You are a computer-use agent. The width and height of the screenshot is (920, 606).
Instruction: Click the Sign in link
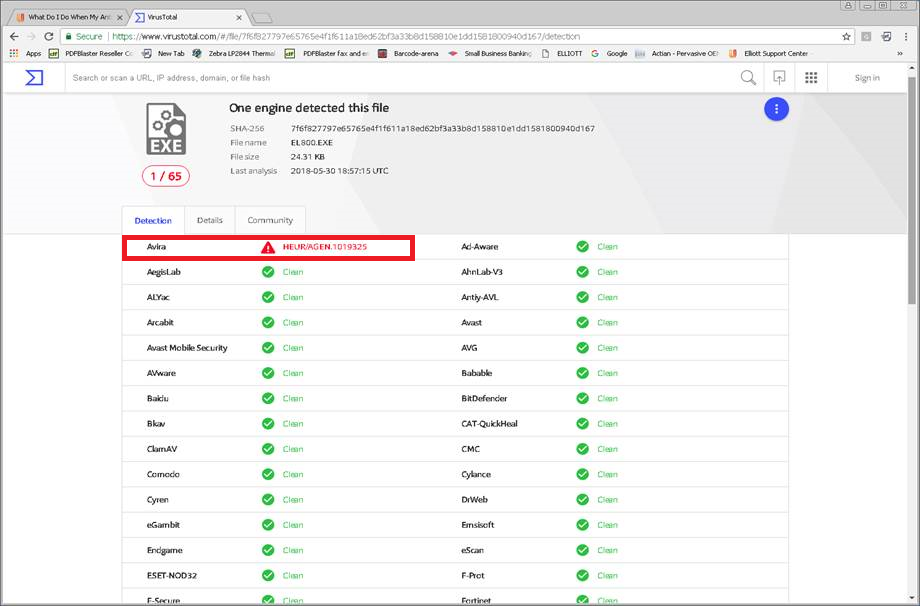[867, 77]
